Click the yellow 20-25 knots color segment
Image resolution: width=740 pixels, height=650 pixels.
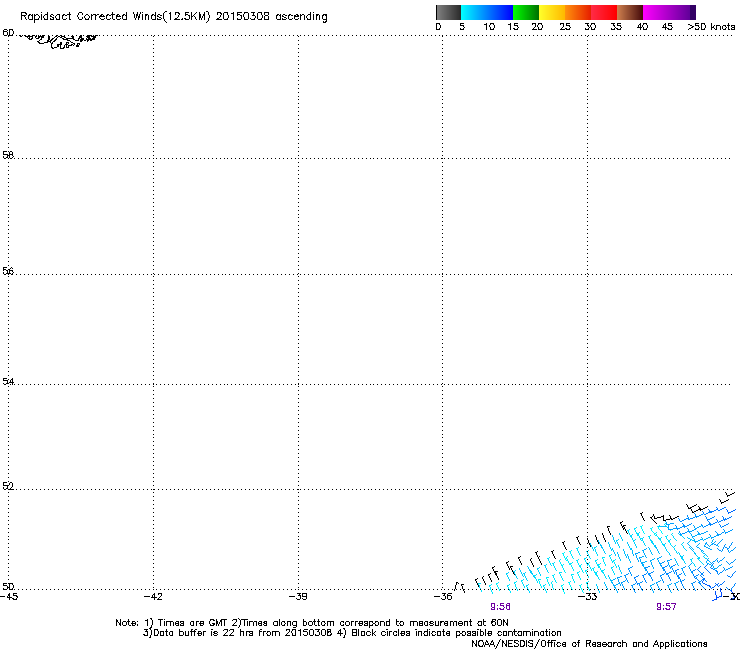click(x=552, y=12)
